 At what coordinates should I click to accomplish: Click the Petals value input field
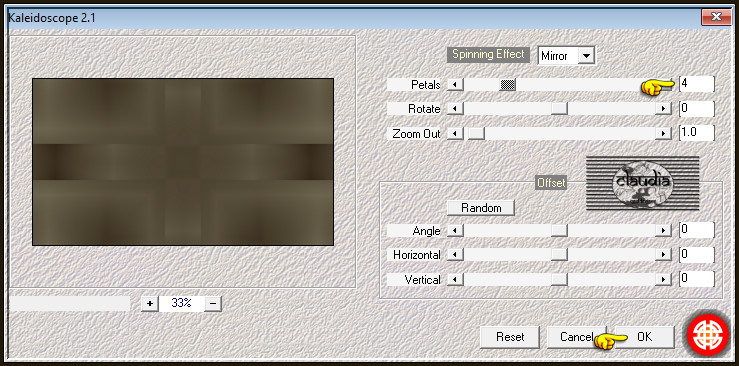pos(697,84)
